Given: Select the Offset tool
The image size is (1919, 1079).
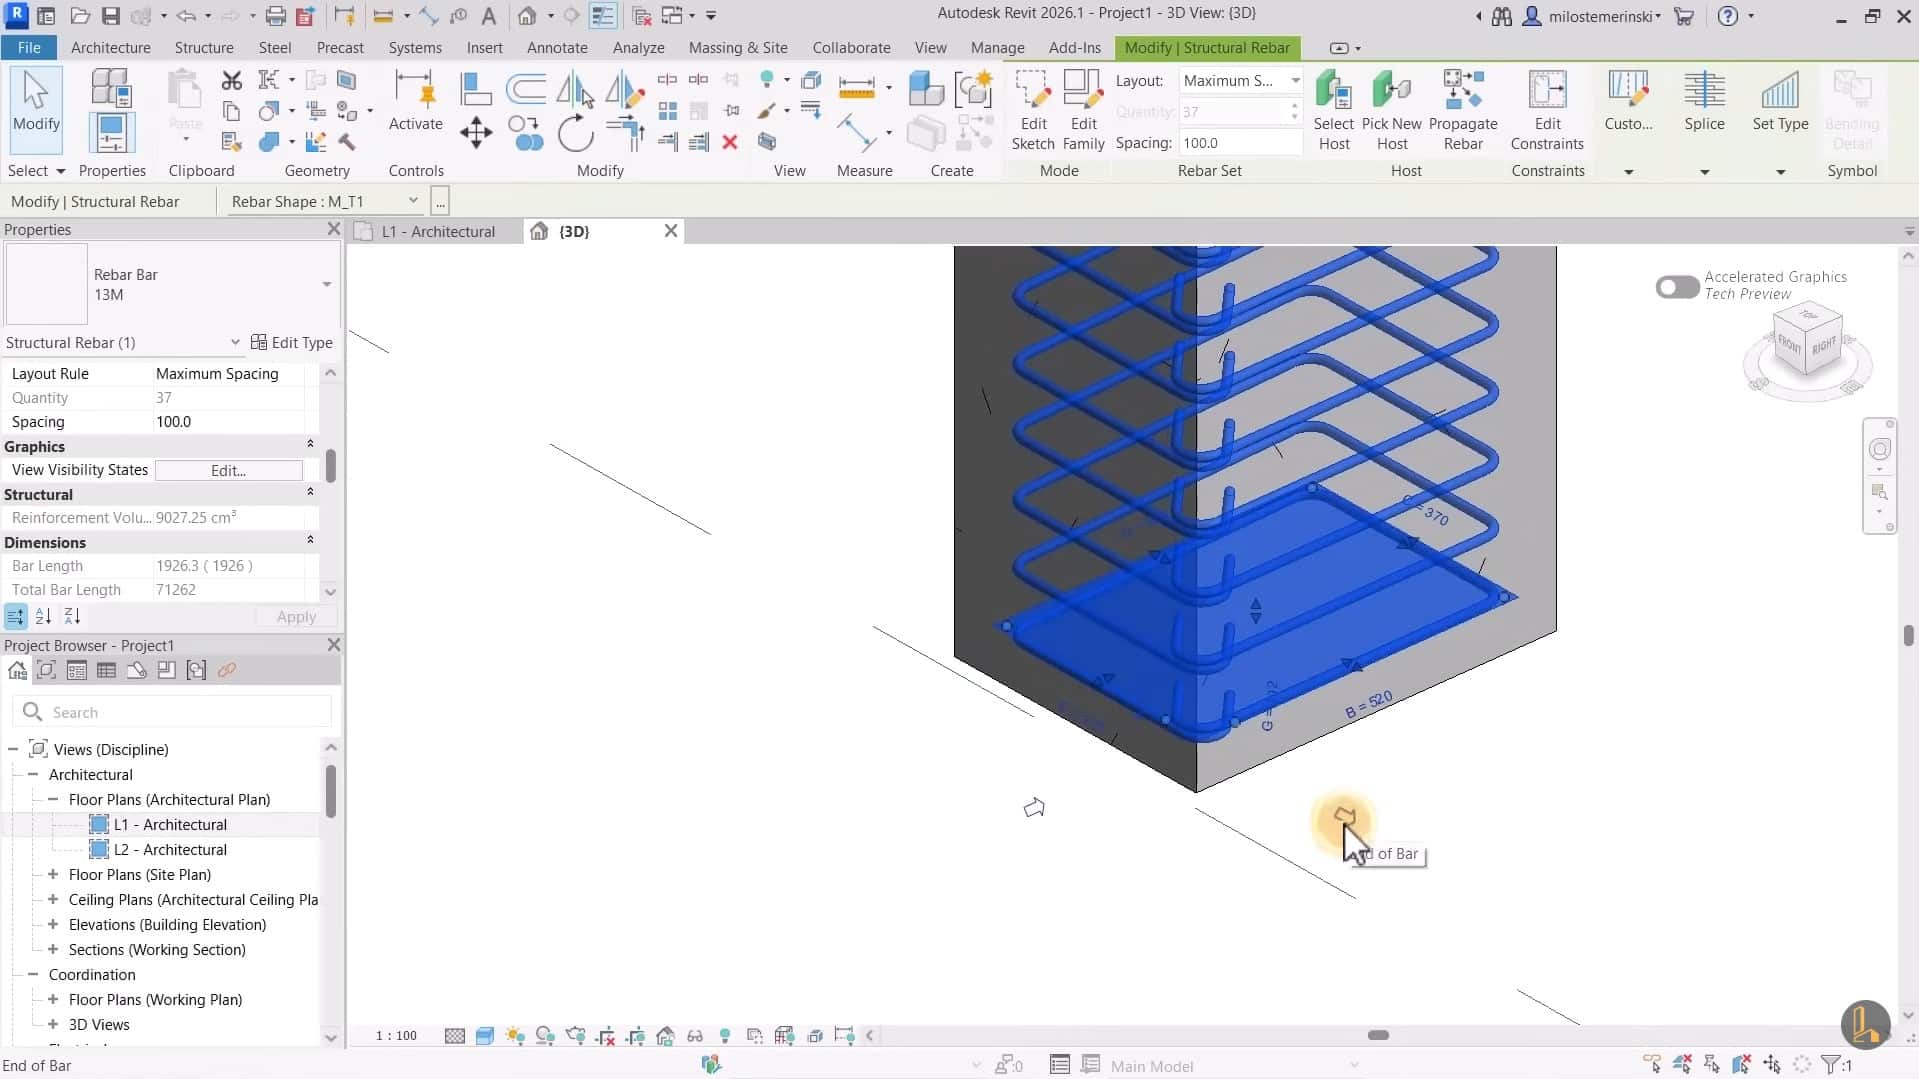Looking at the screenshot, I should [x=526, y=89].
